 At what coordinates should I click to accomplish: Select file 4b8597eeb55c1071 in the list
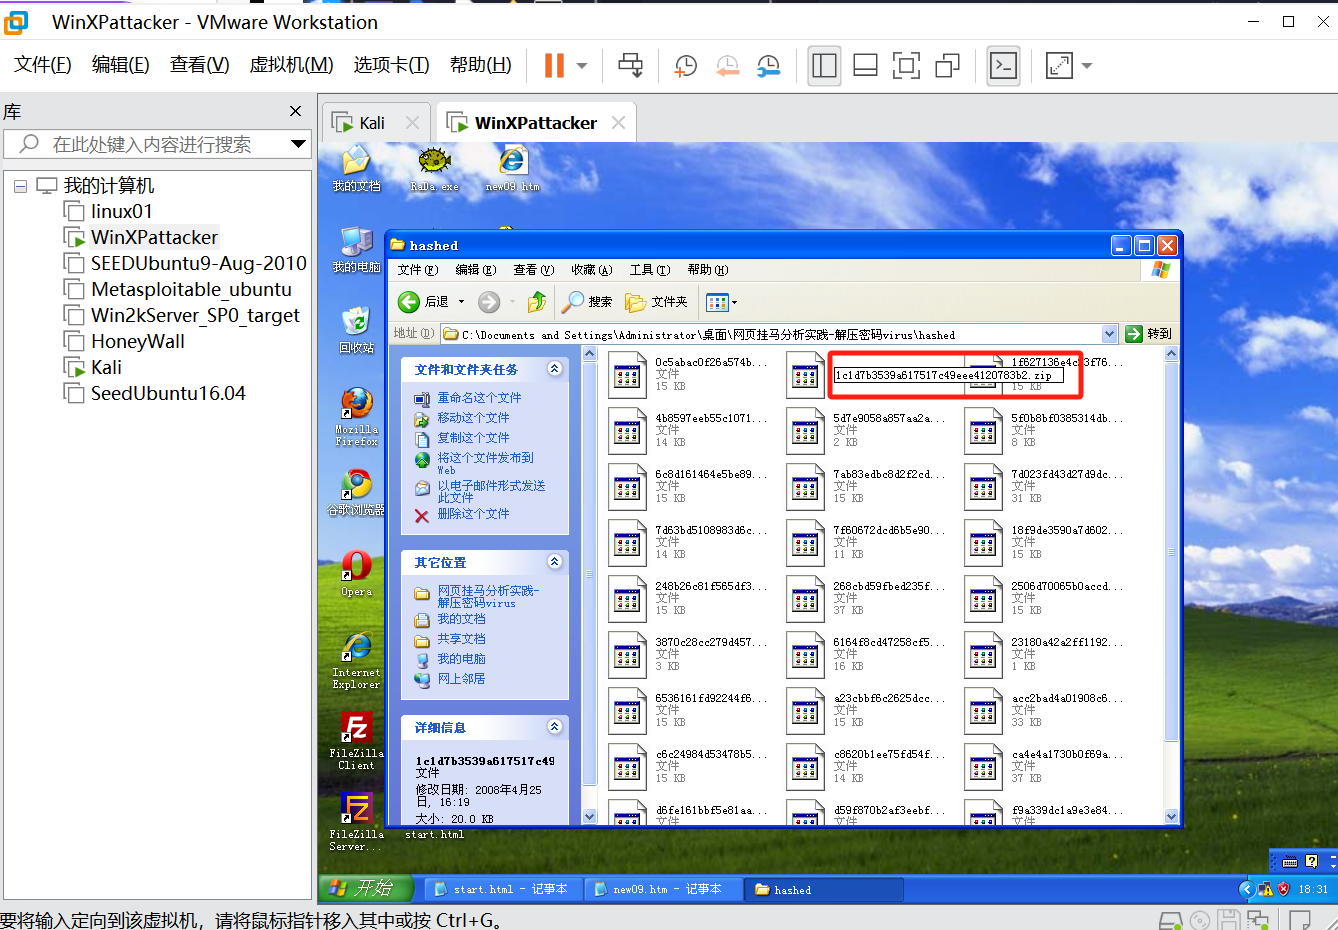click(x=689, y=431)
